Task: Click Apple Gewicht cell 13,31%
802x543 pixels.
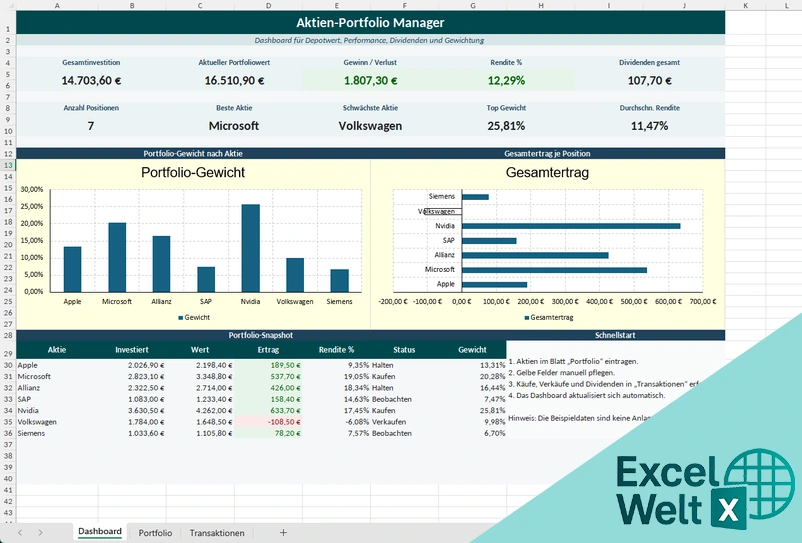Action: click(472, 365)
